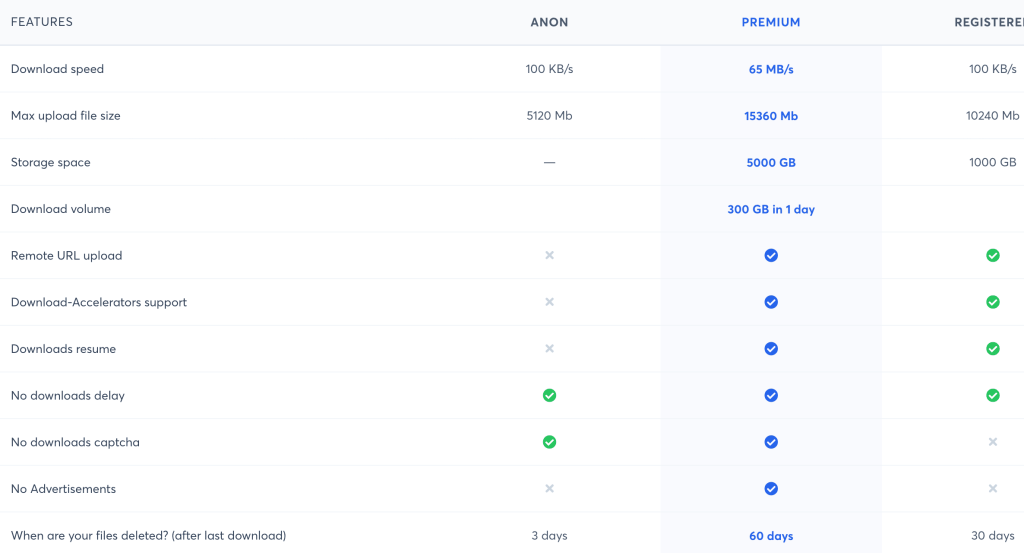The height and width of the screenshot is (553, 1024).
Task: Click the 10240 Mb upload size value
Action: click(993, 116)
